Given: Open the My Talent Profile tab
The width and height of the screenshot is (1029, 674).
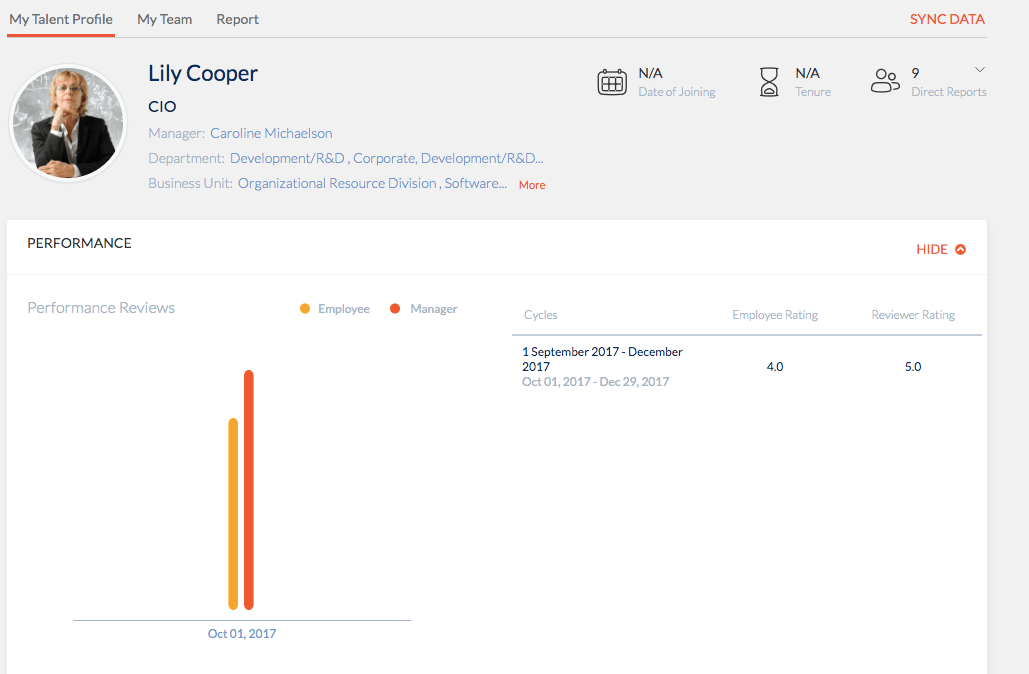Looking at the screenshot, I should coord(61,19).
